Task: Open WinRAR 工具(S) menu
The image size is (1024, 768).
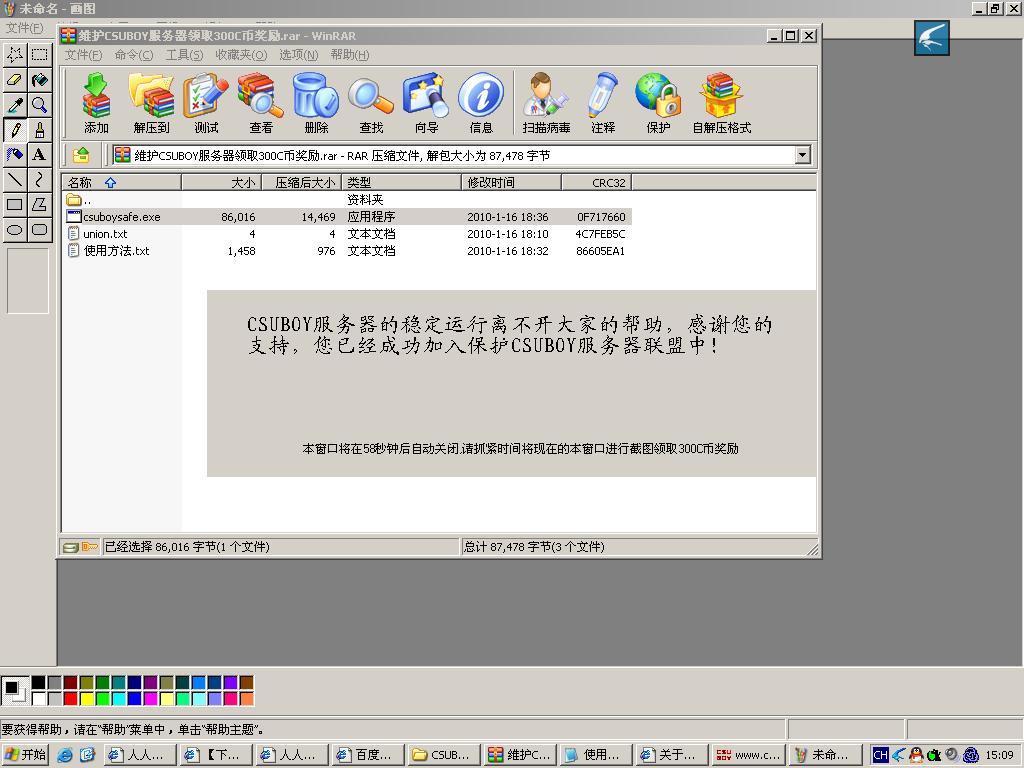Action: [184, 55]
